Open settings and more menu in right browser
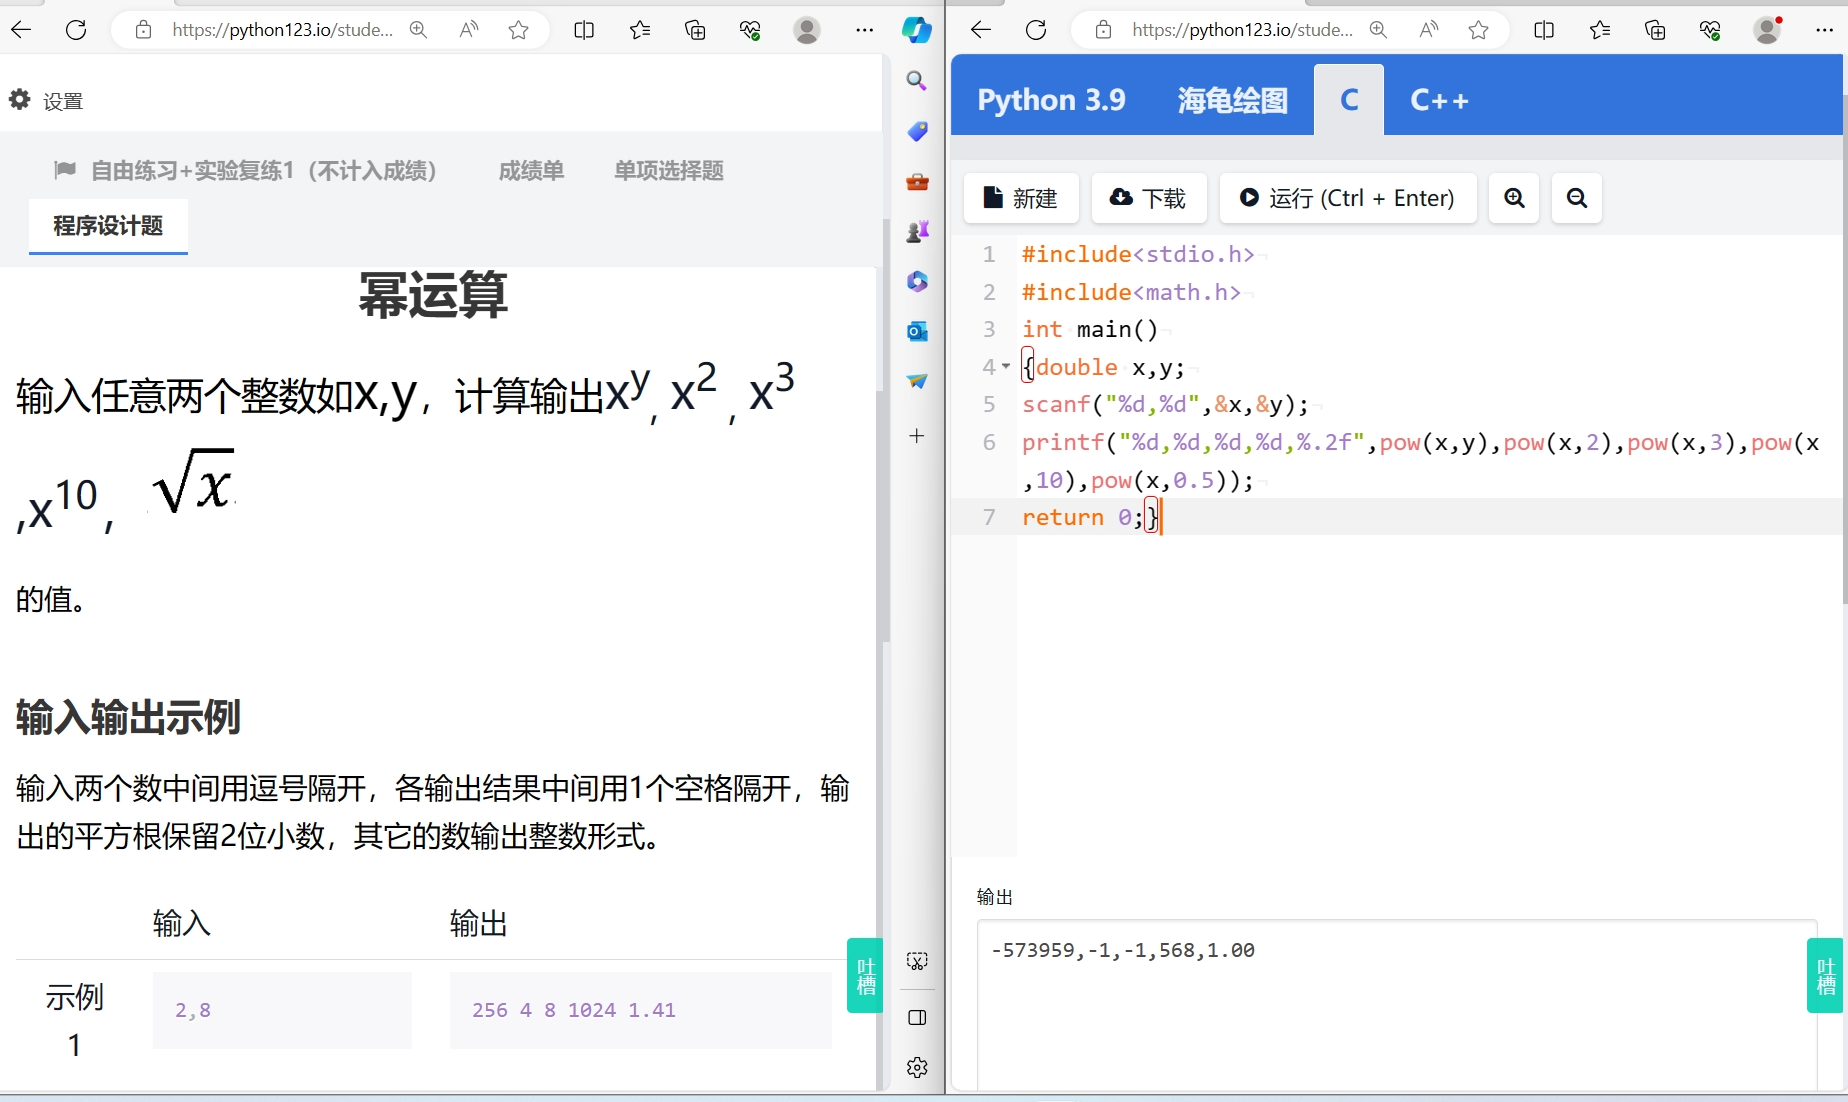 (1825, 30)
